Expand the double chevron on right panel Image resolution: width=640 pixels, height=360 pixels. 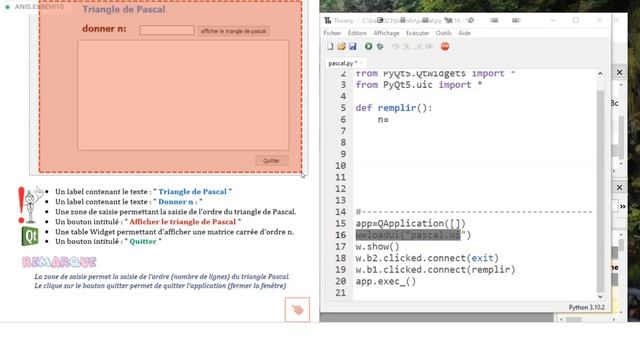click(x=622, y=207)
